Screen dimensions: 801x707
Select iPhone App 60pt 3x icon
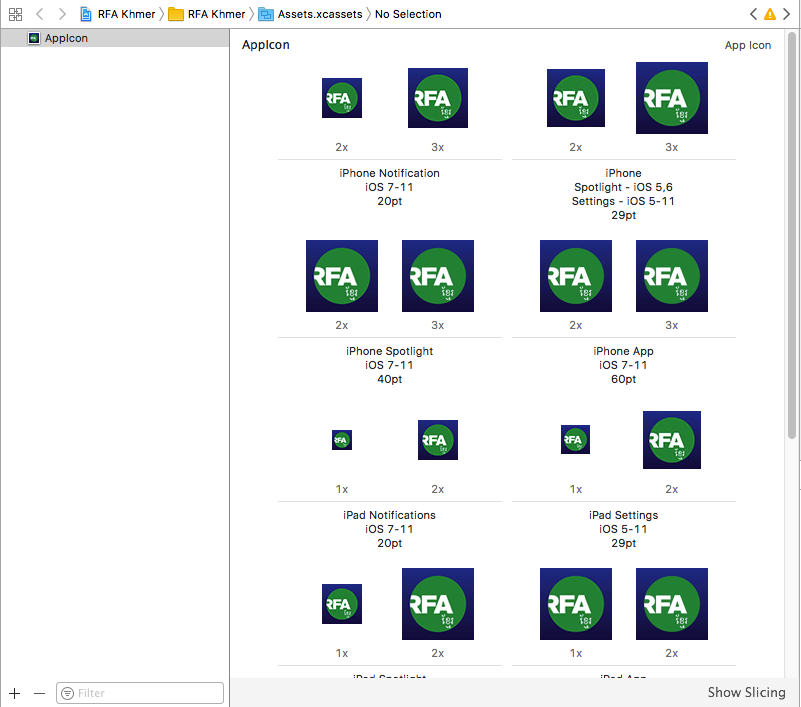point(672,276)
